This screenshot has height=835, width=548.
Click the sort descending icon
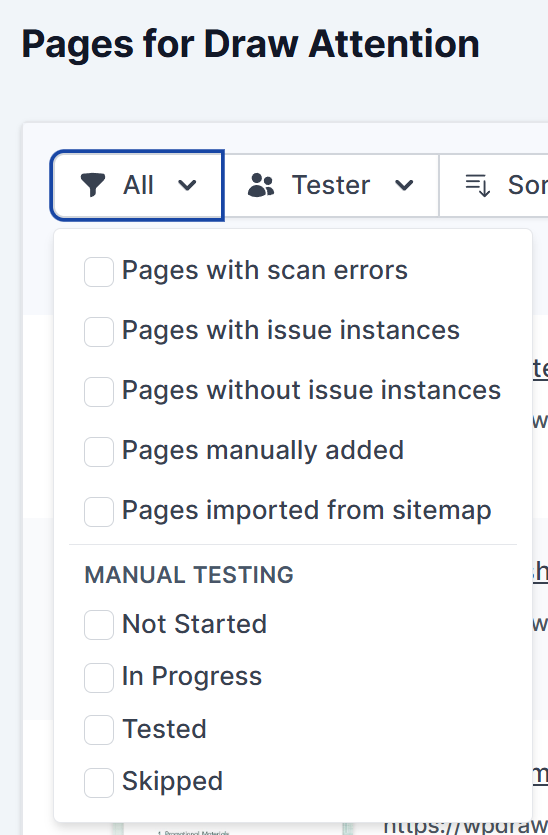[x=478, y=185]
